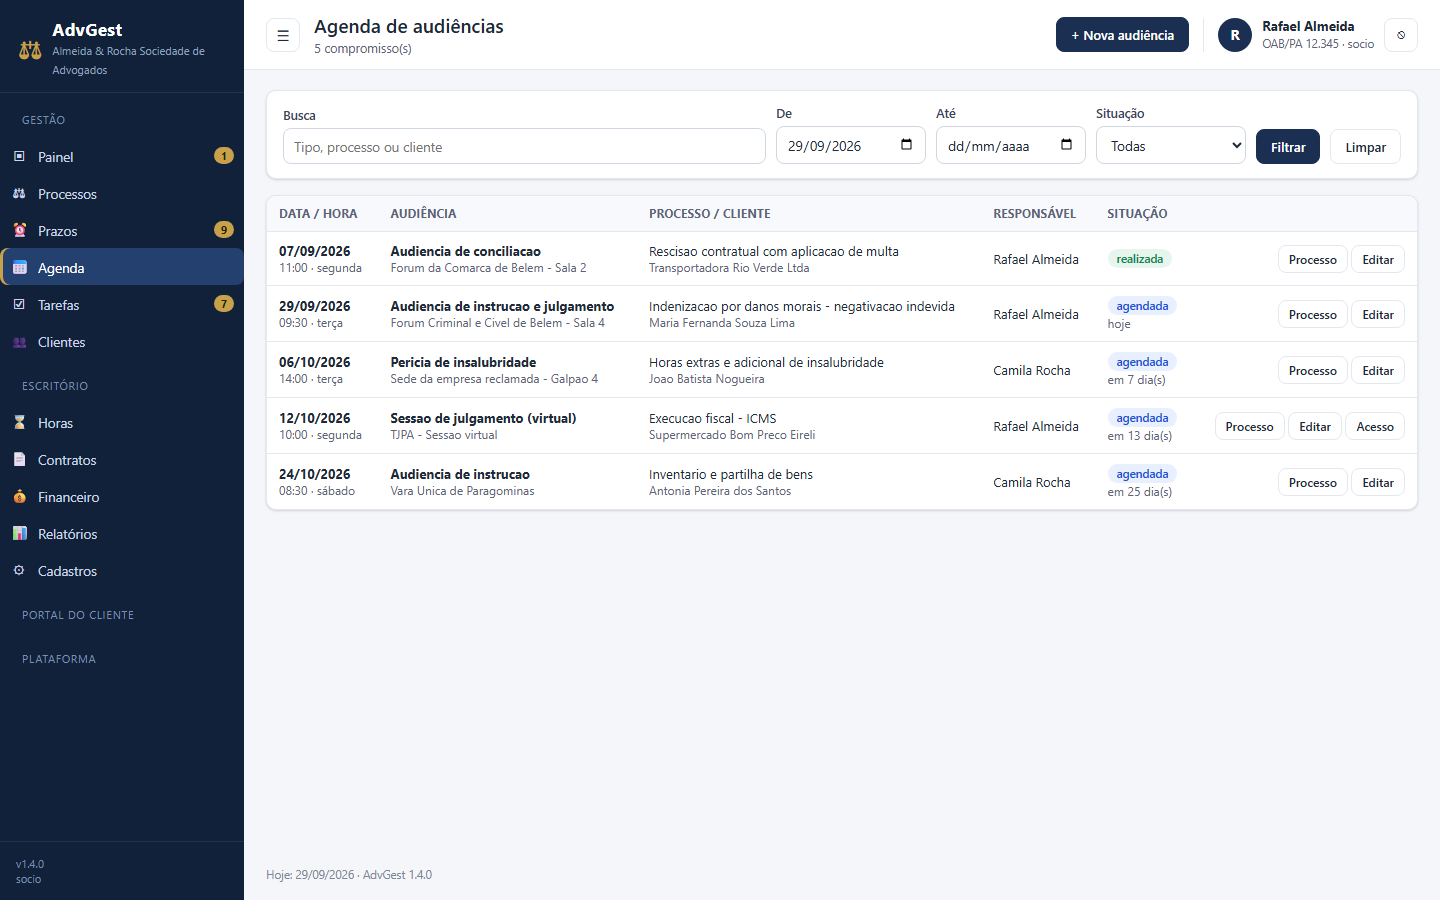This screenshot has height=900, width=1440.
Task: Open the Situação dropdown
Action: click(1171, 146)
